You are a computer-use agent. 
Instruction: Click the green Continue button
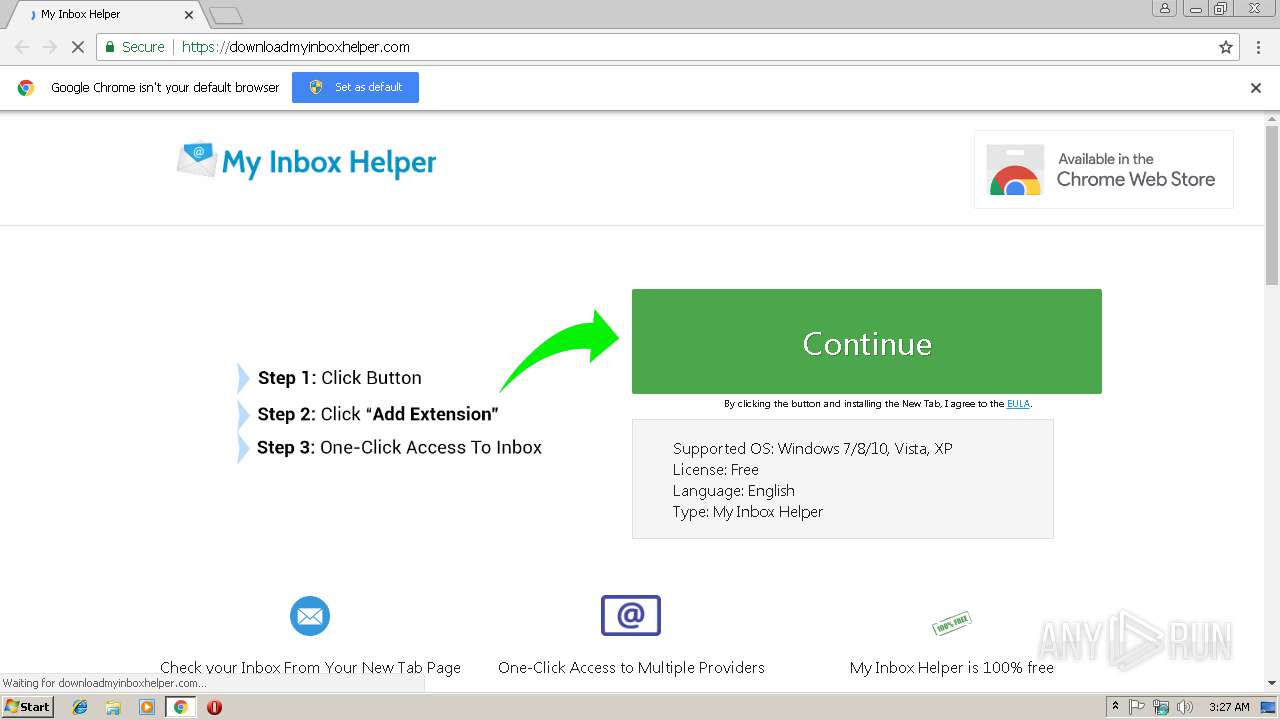[866, 341]
